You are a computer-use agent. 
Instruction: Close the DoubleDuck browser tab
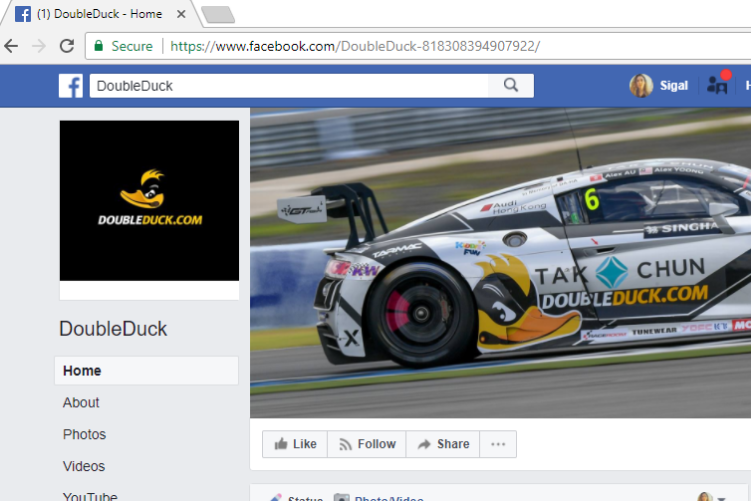coord(181,14)
